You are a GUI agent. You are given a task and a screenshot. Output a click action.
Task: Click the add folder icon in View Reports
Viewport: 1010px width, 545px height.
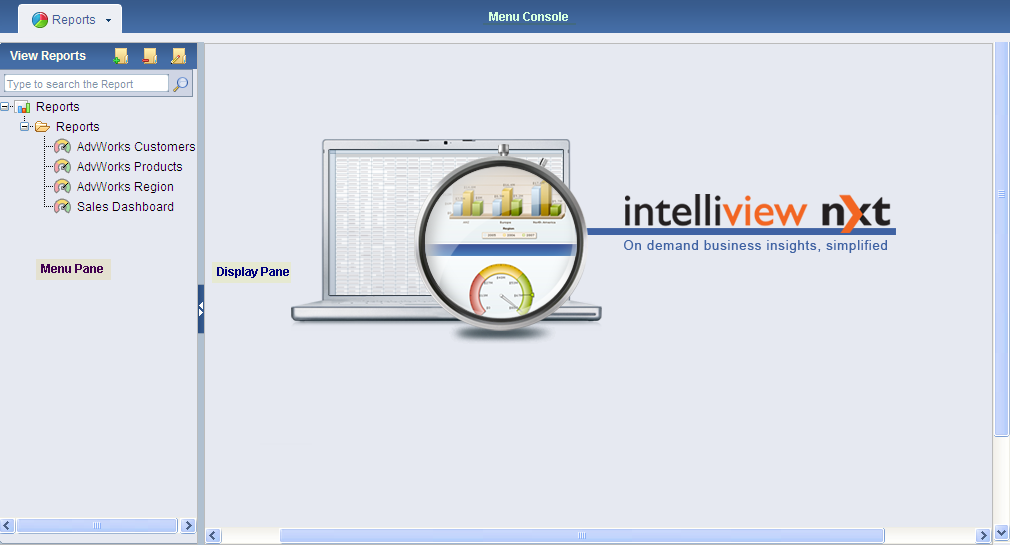(x=121, y=56)
